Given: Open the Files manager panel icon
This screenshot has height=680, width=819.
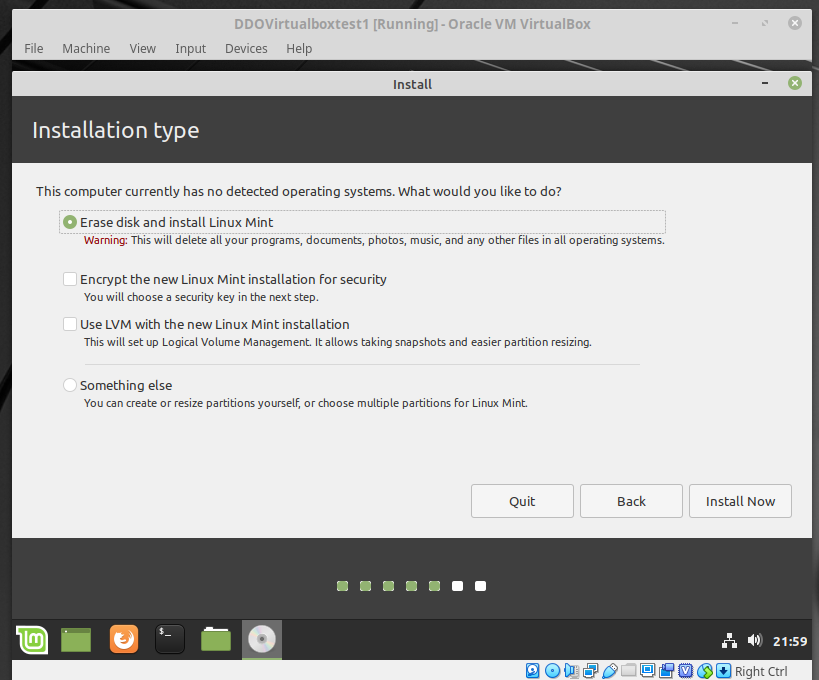Looking at the screenshot, I should click(x=216, y=639).
